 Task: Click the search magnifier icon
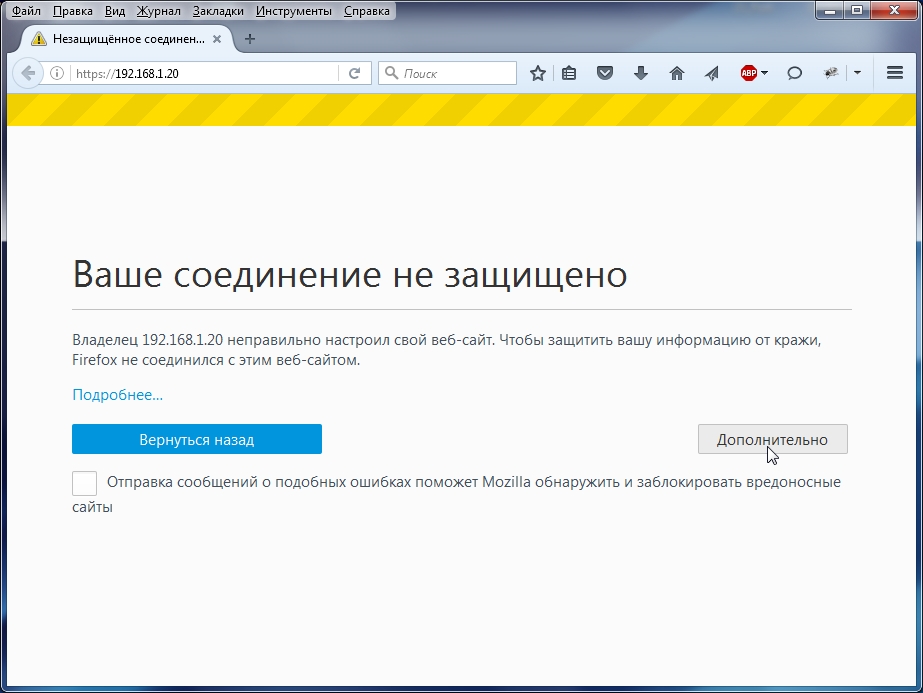(391, 73)
